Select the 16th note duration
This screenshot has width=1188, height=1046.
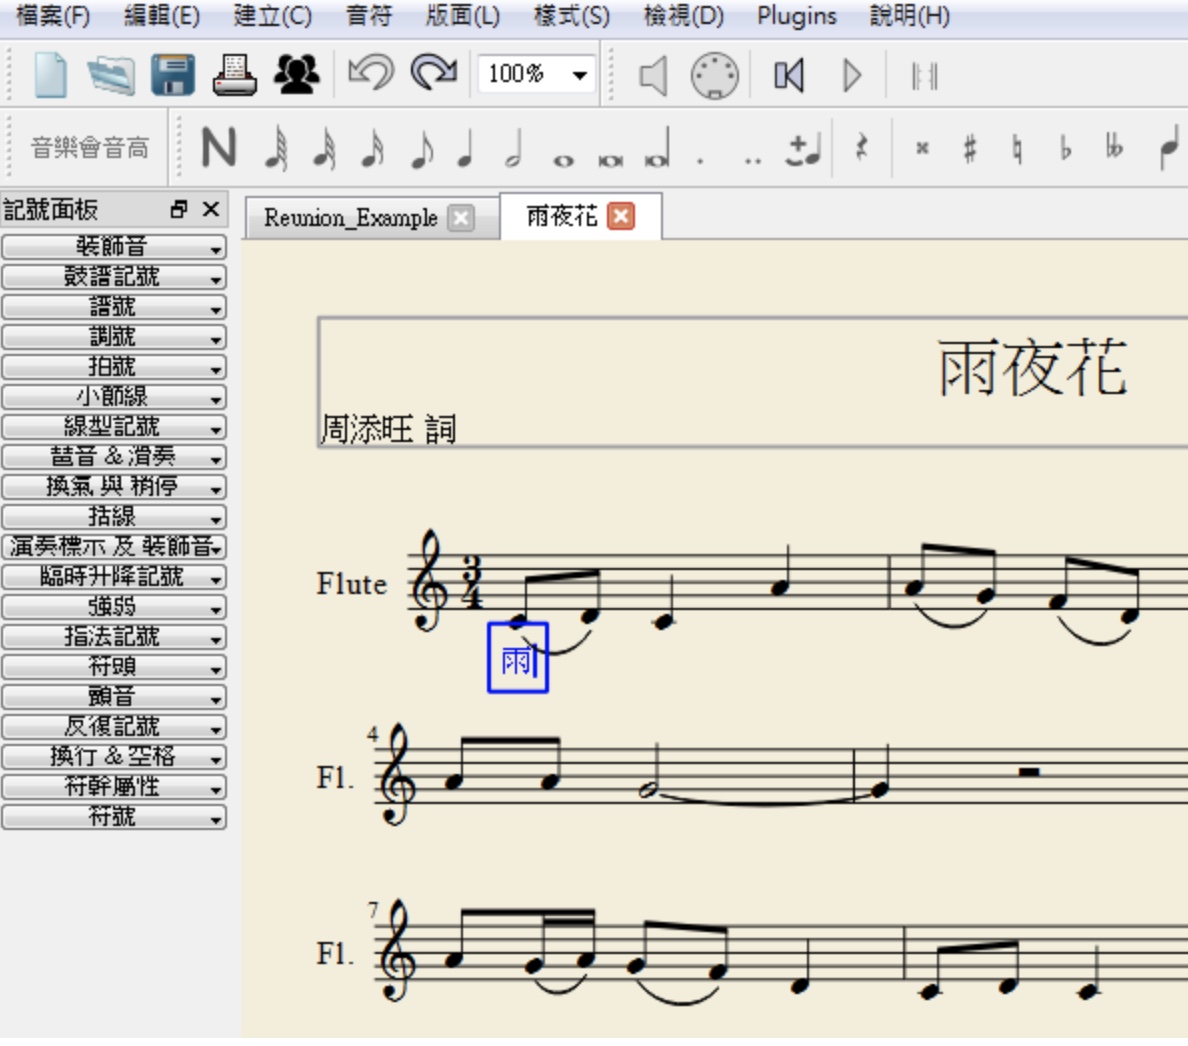click(373, 148)
